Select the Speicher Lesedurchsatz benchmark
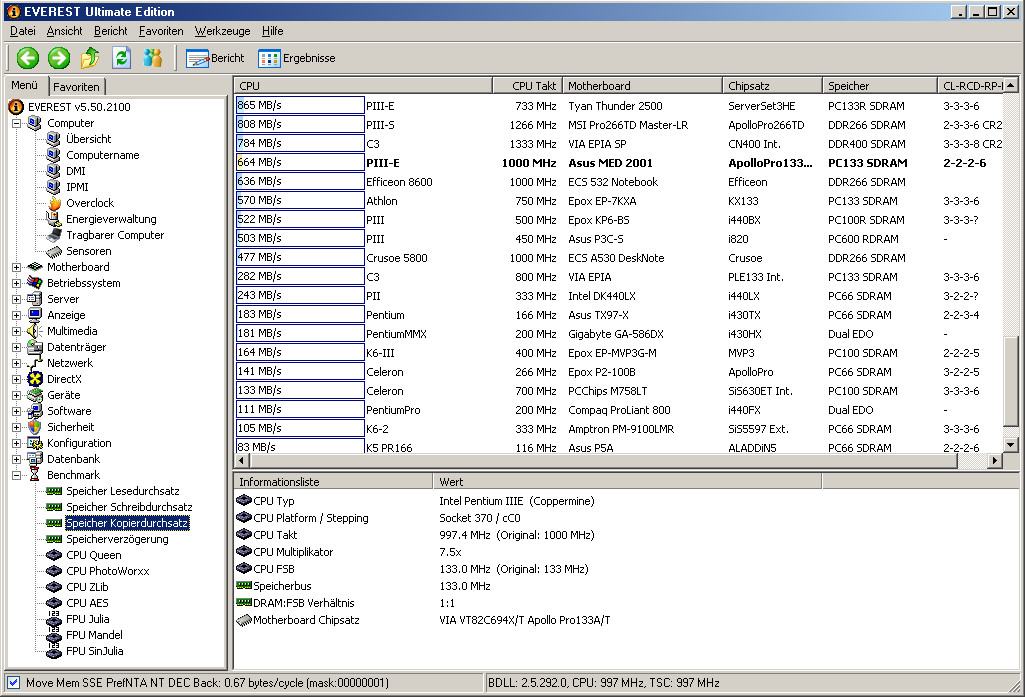This screenshot has width=1025, height=697. (x=122, y=491)
